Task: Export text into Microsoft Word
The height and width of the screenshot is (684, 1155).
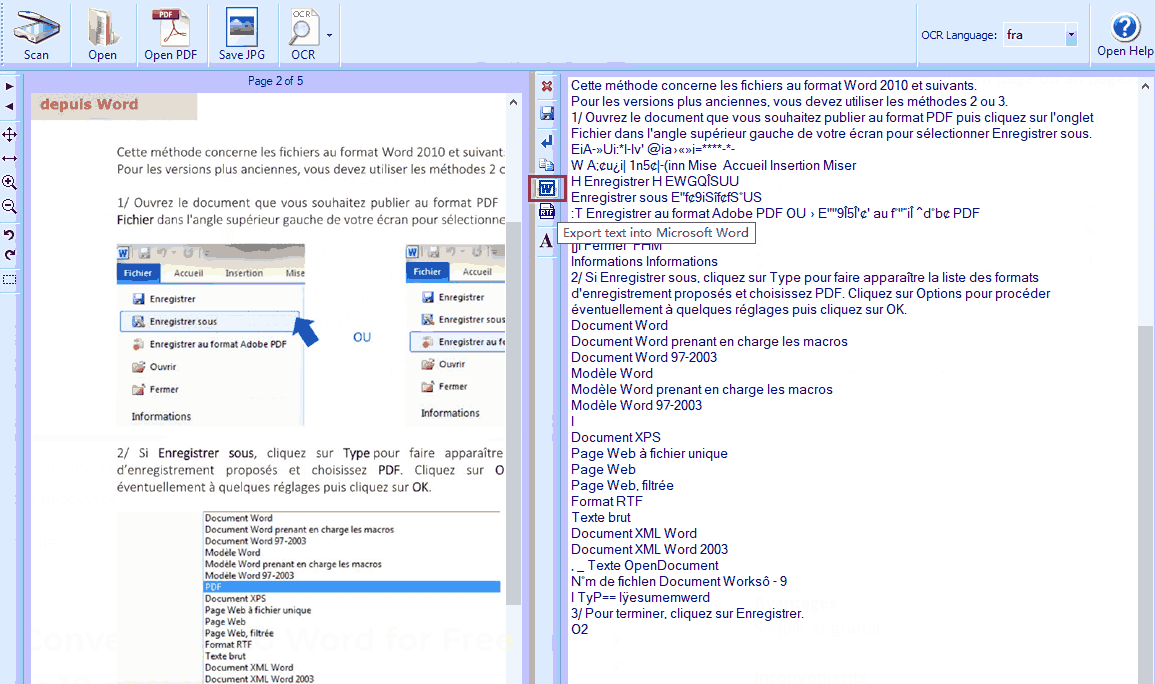Action: tap(547, 188)
